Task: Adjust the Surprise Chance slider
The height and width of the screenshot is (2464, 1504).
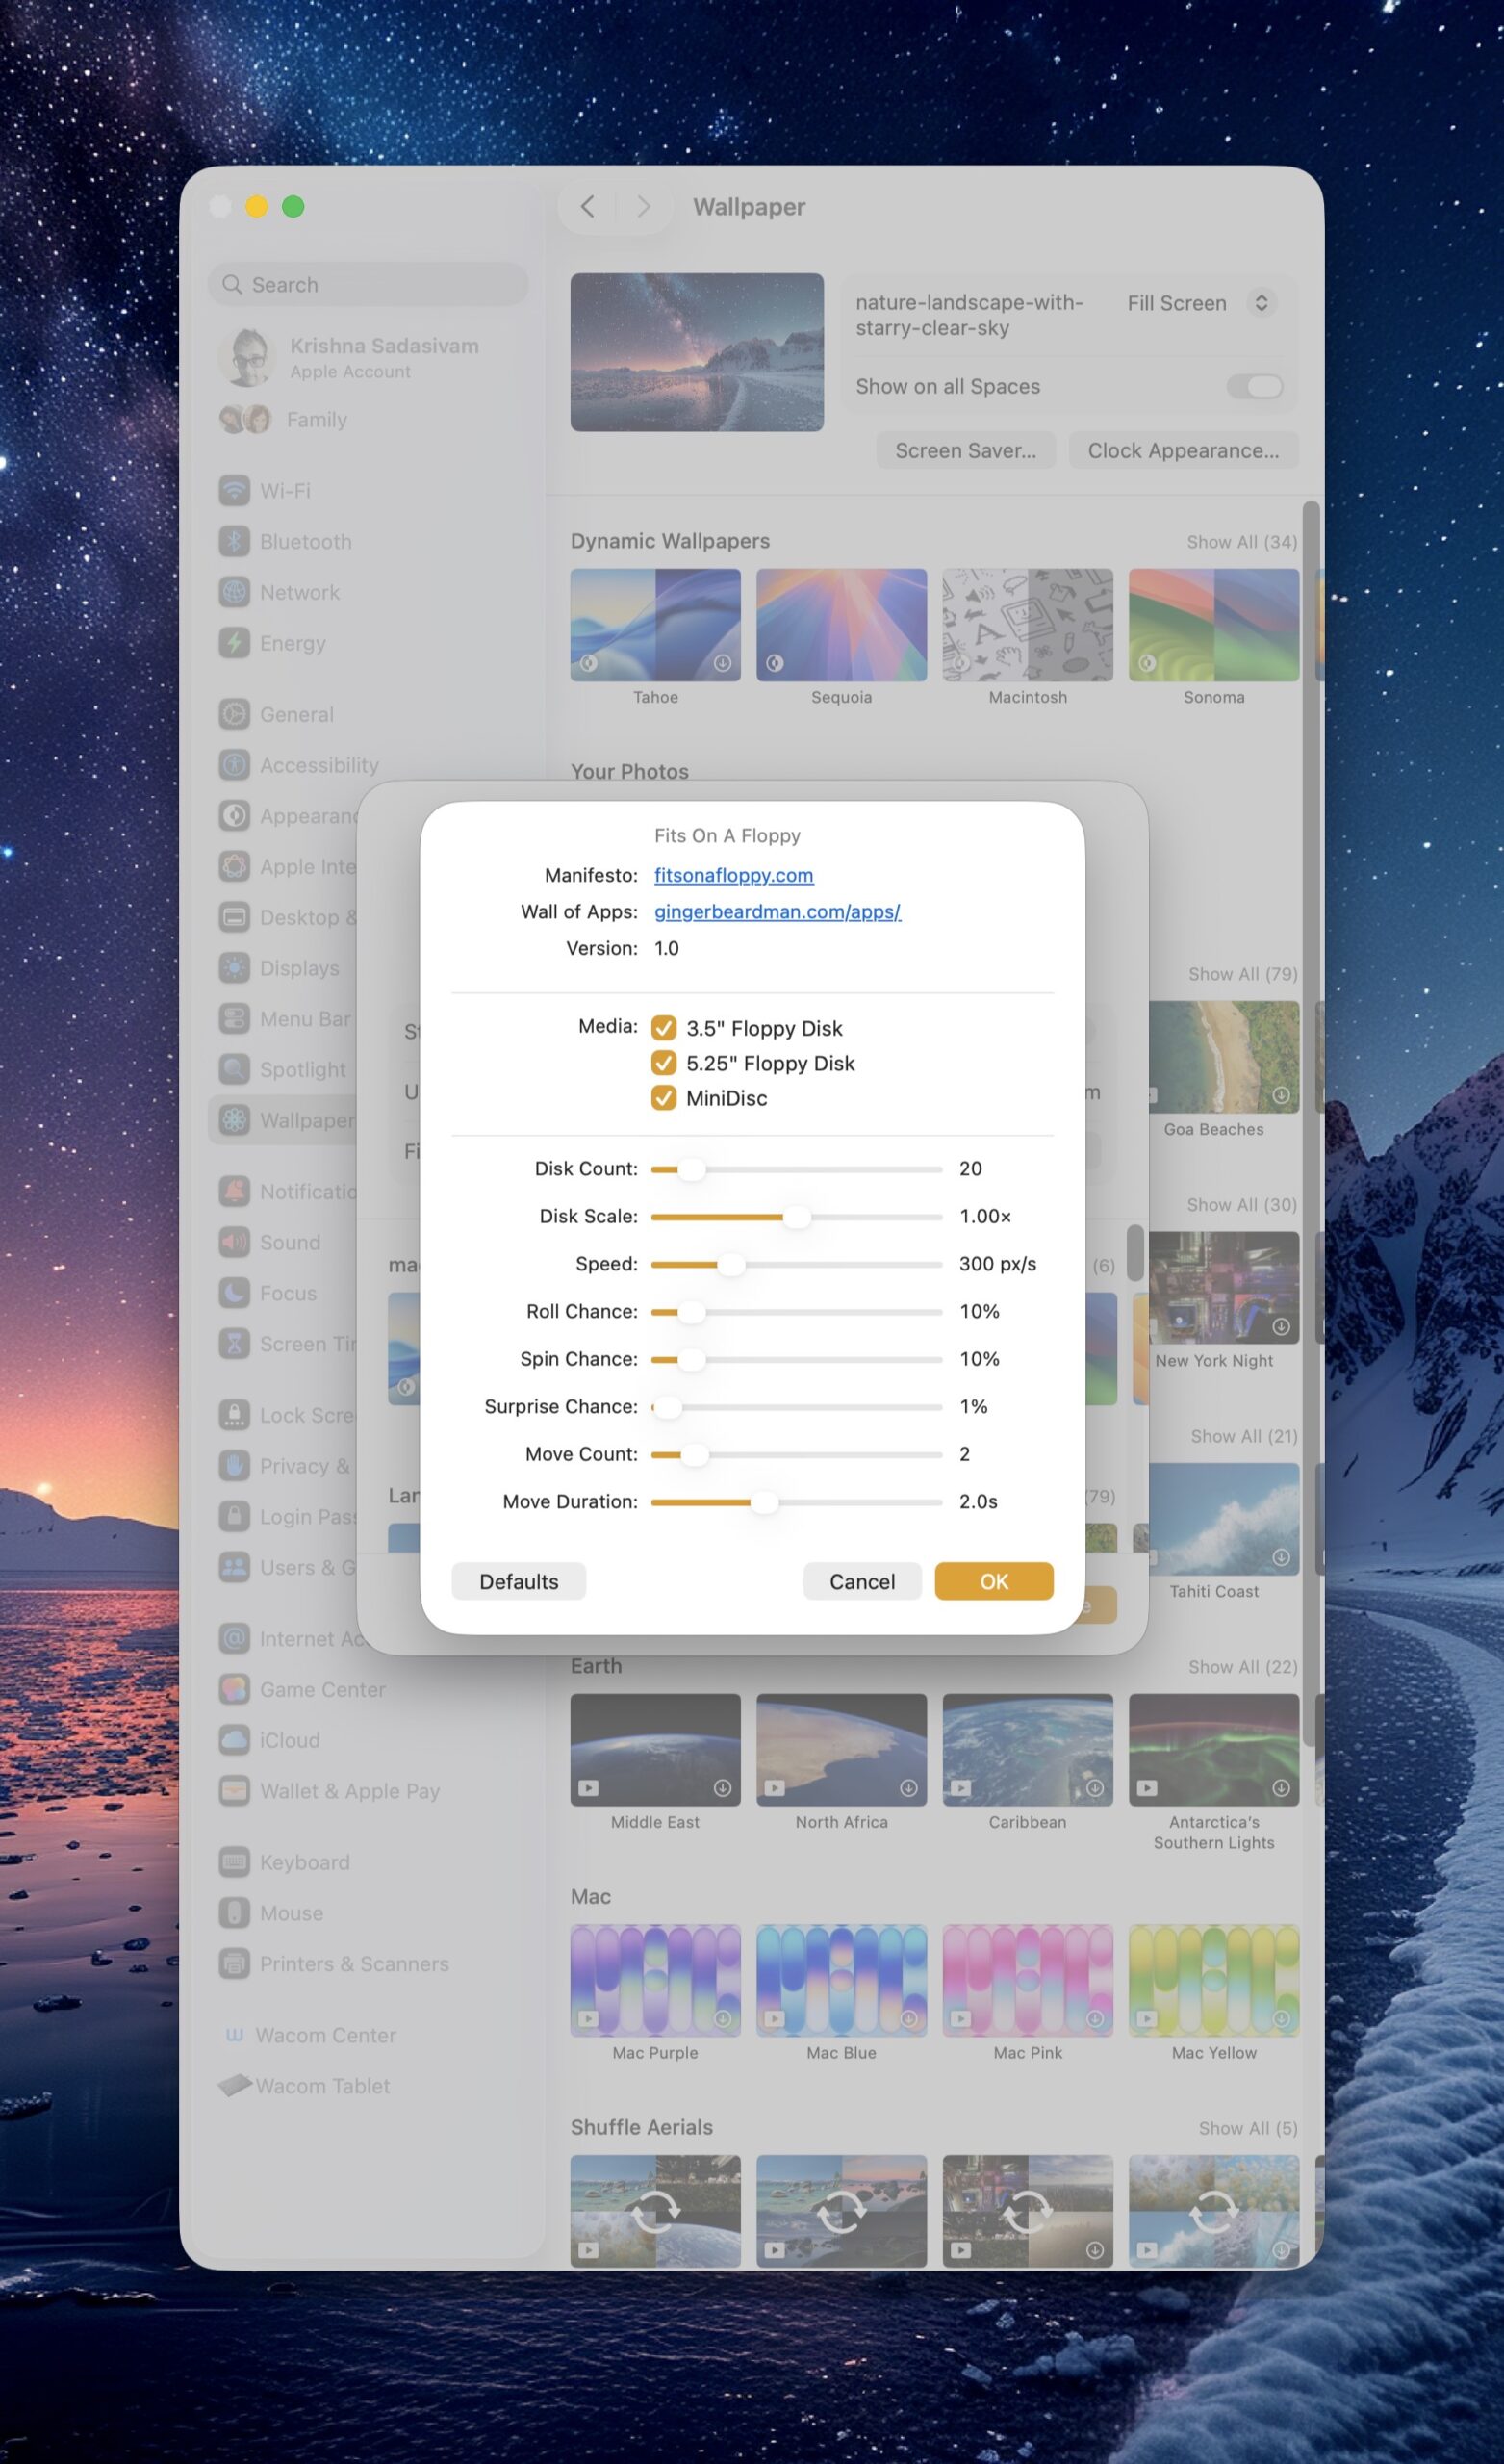Action: click(796, 1407)
